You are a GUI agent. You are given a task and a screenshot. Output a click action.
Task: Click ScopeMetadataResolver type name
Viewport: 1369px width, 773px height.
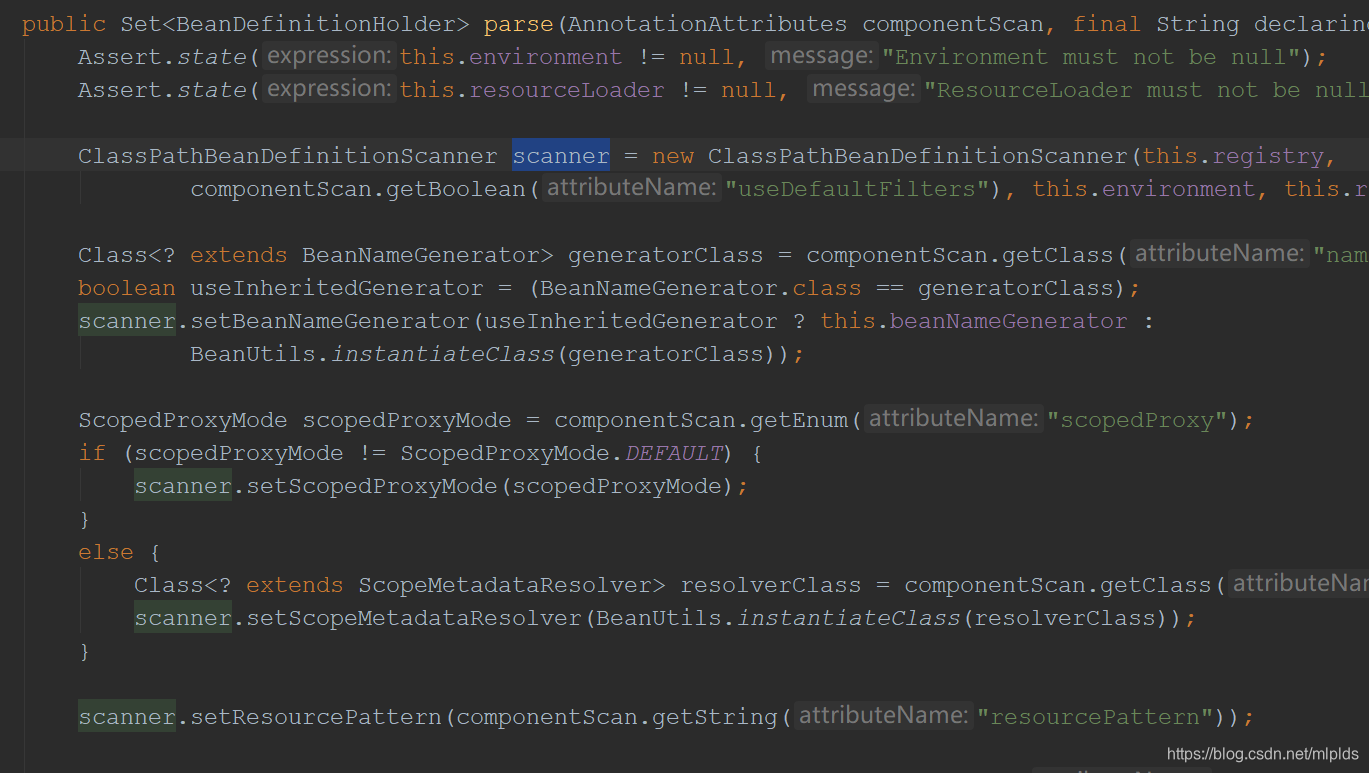coord(505,585)
